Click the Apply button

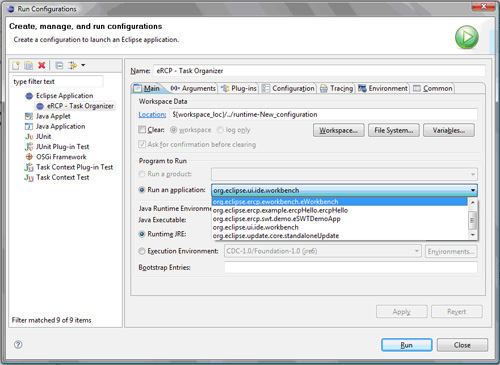(402, 312)
